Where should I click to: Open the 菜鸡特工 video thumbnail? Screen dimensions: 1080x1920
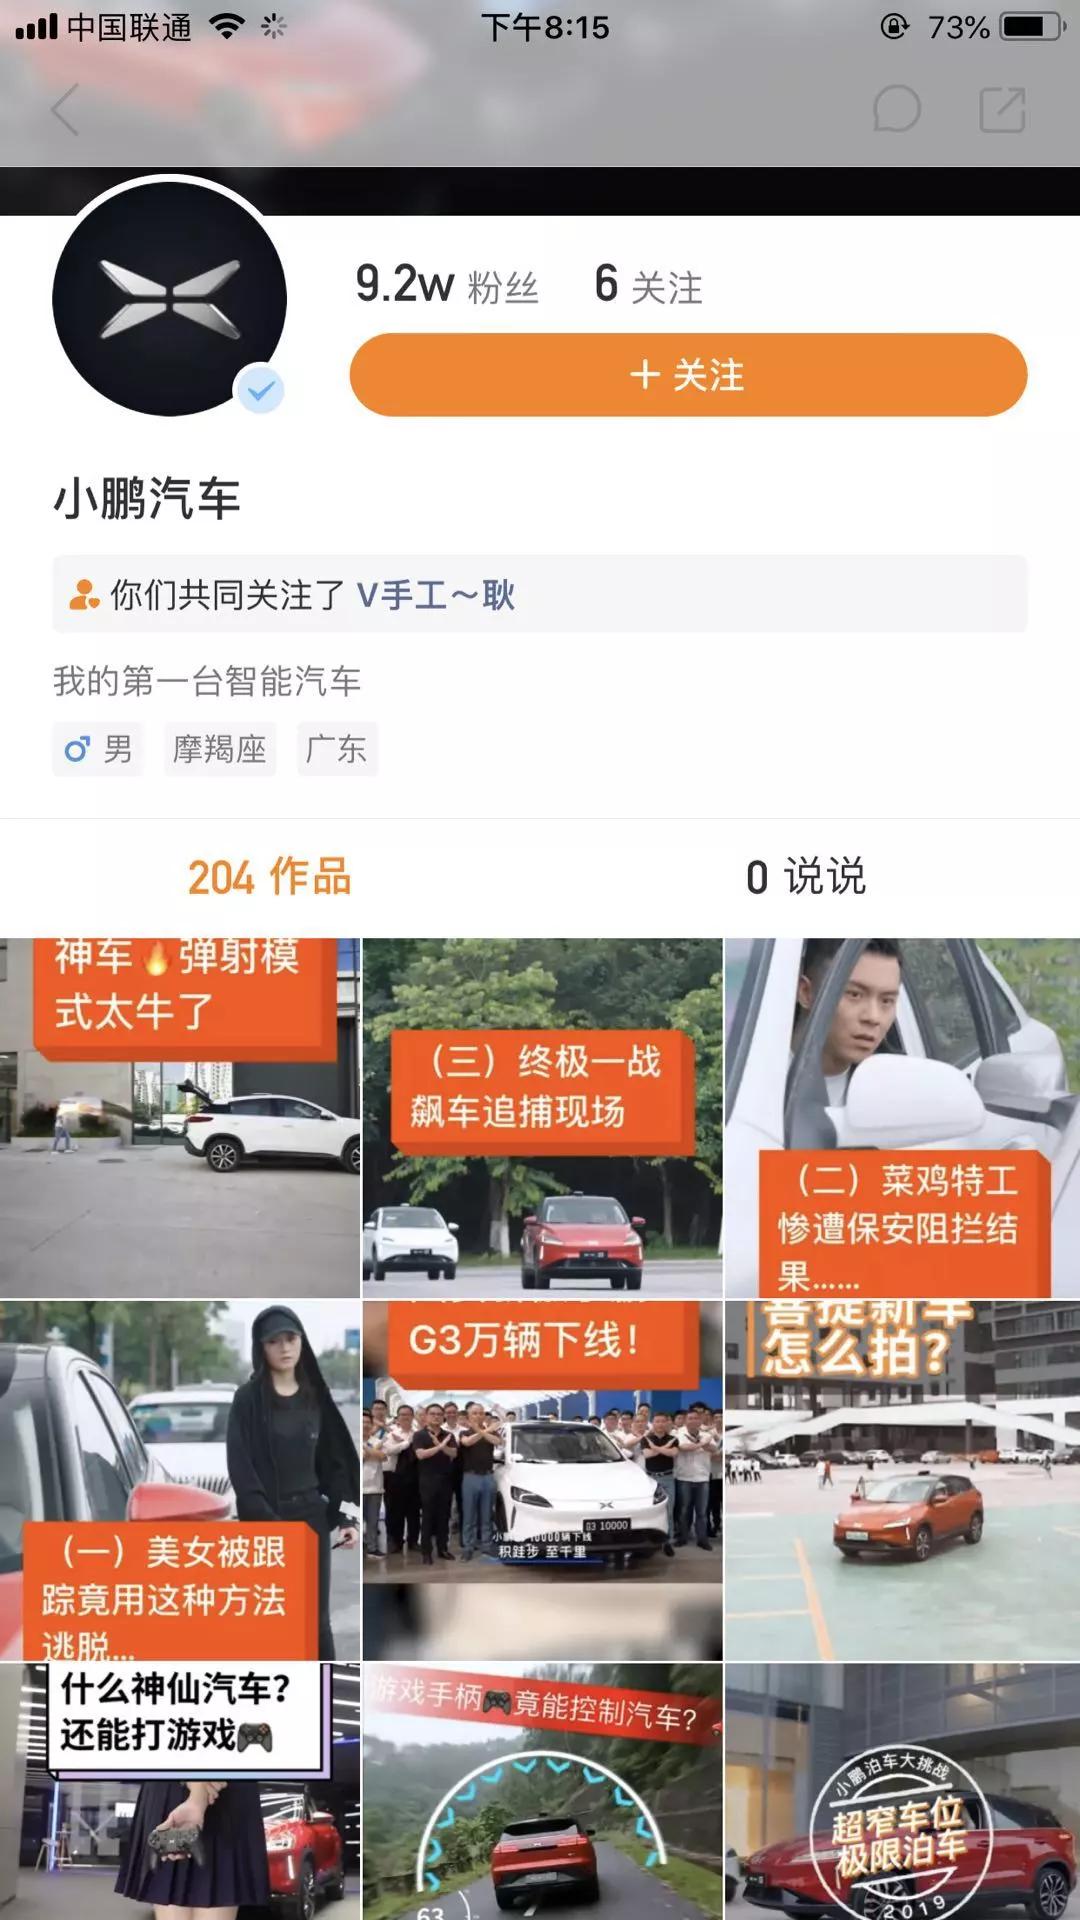coord(902,1118)
